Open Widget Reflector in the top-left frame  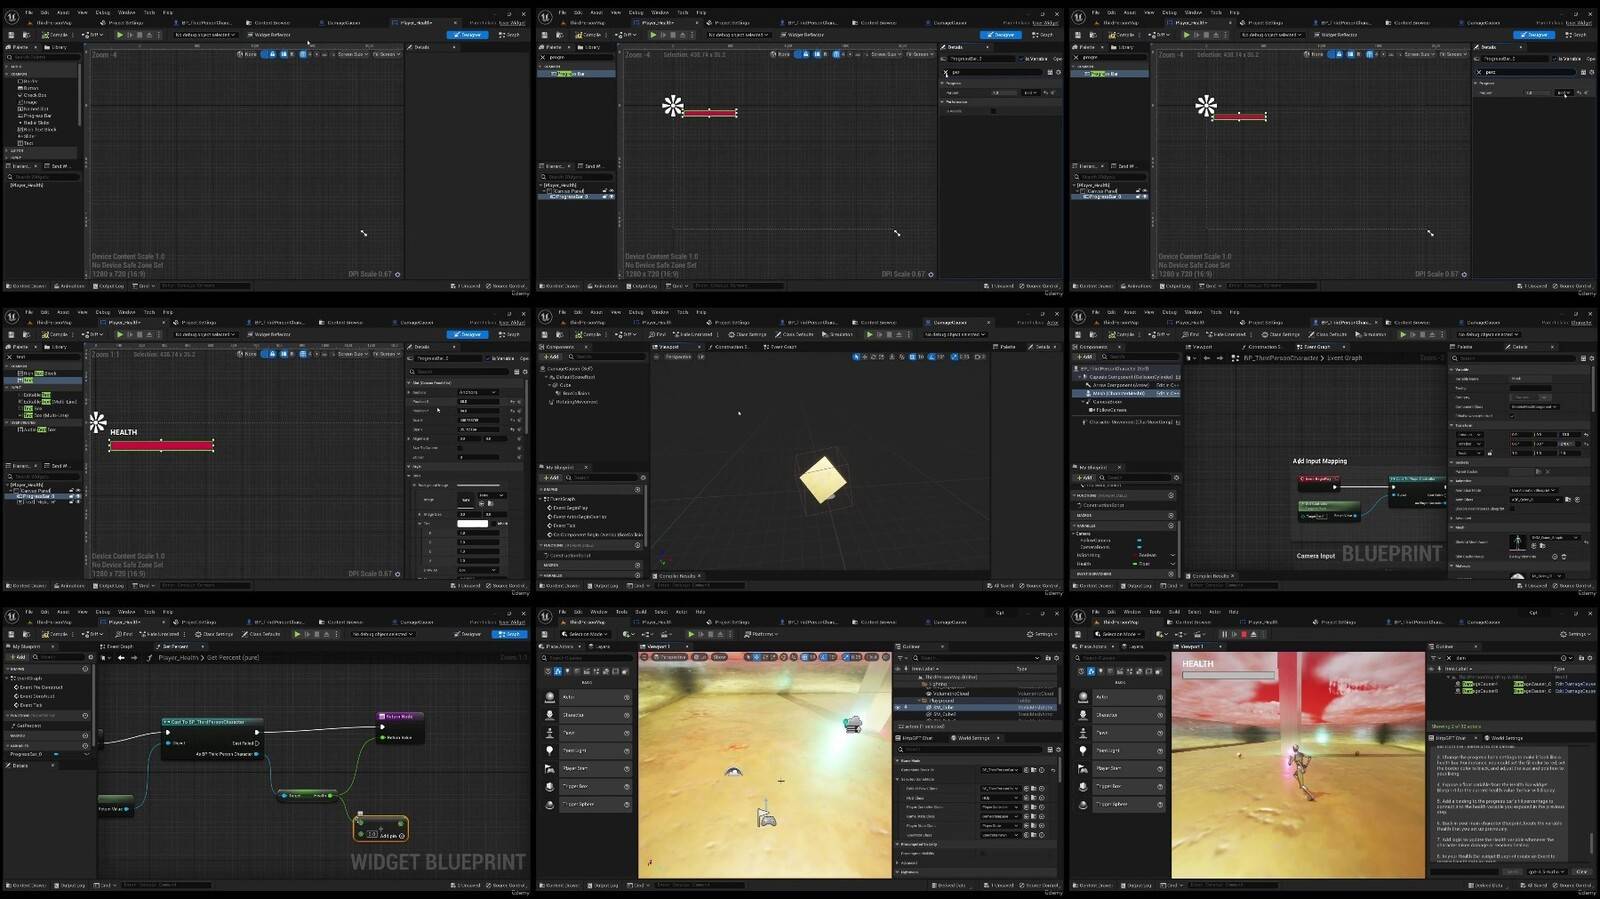[x=268, y=35]
